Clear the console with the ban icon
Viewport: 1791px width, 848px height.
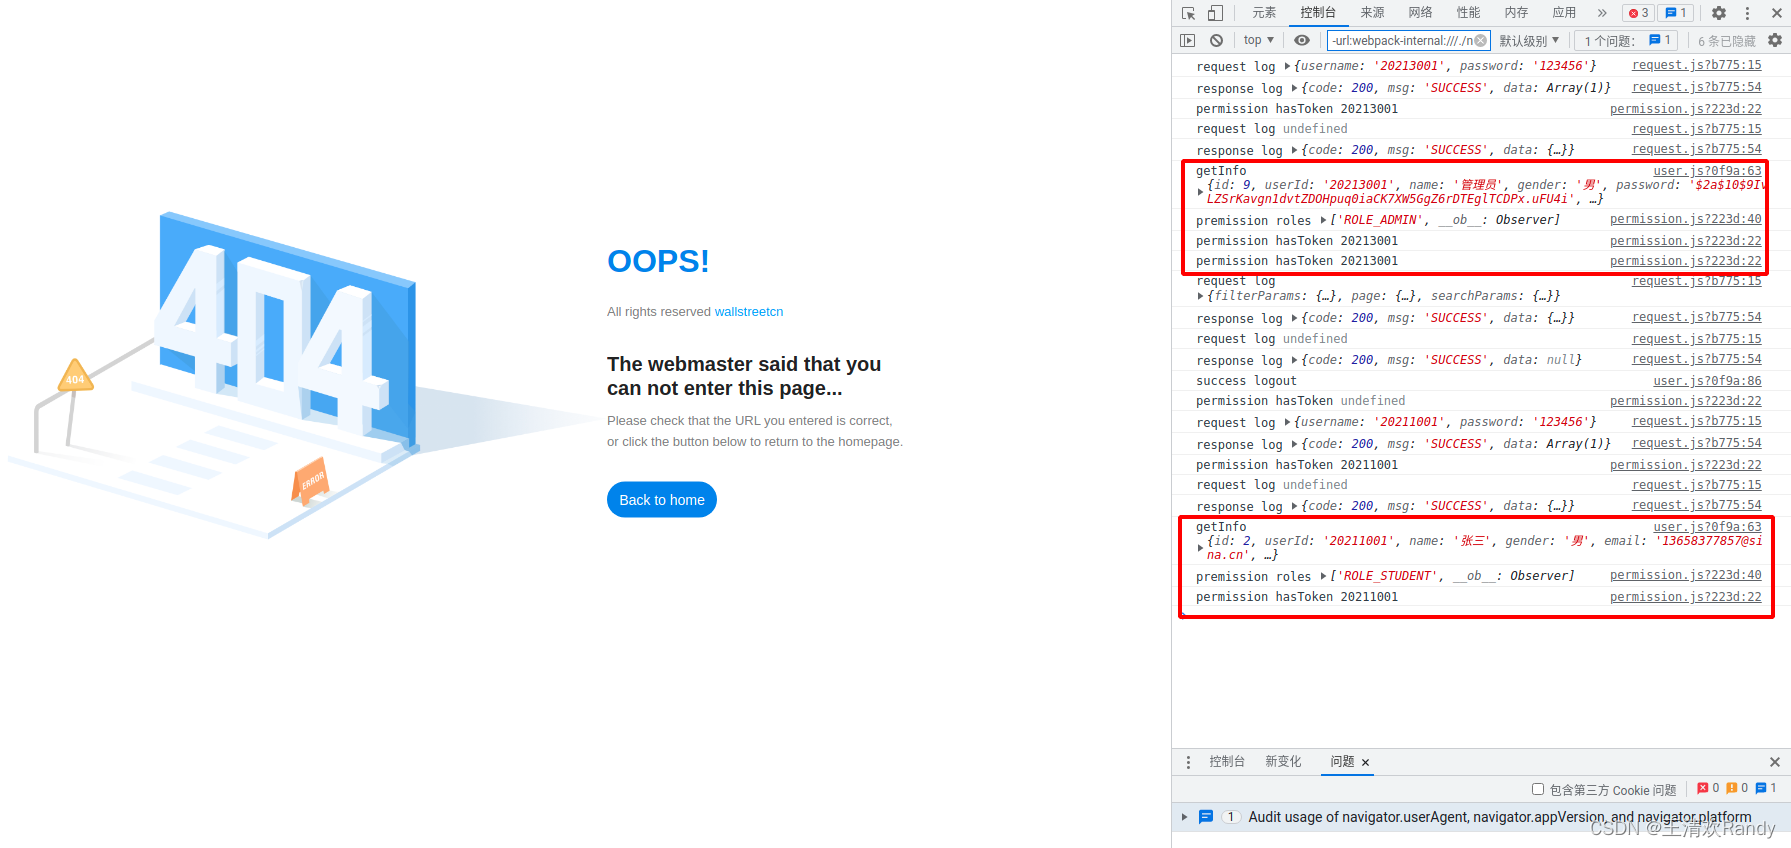point(1216,41)
